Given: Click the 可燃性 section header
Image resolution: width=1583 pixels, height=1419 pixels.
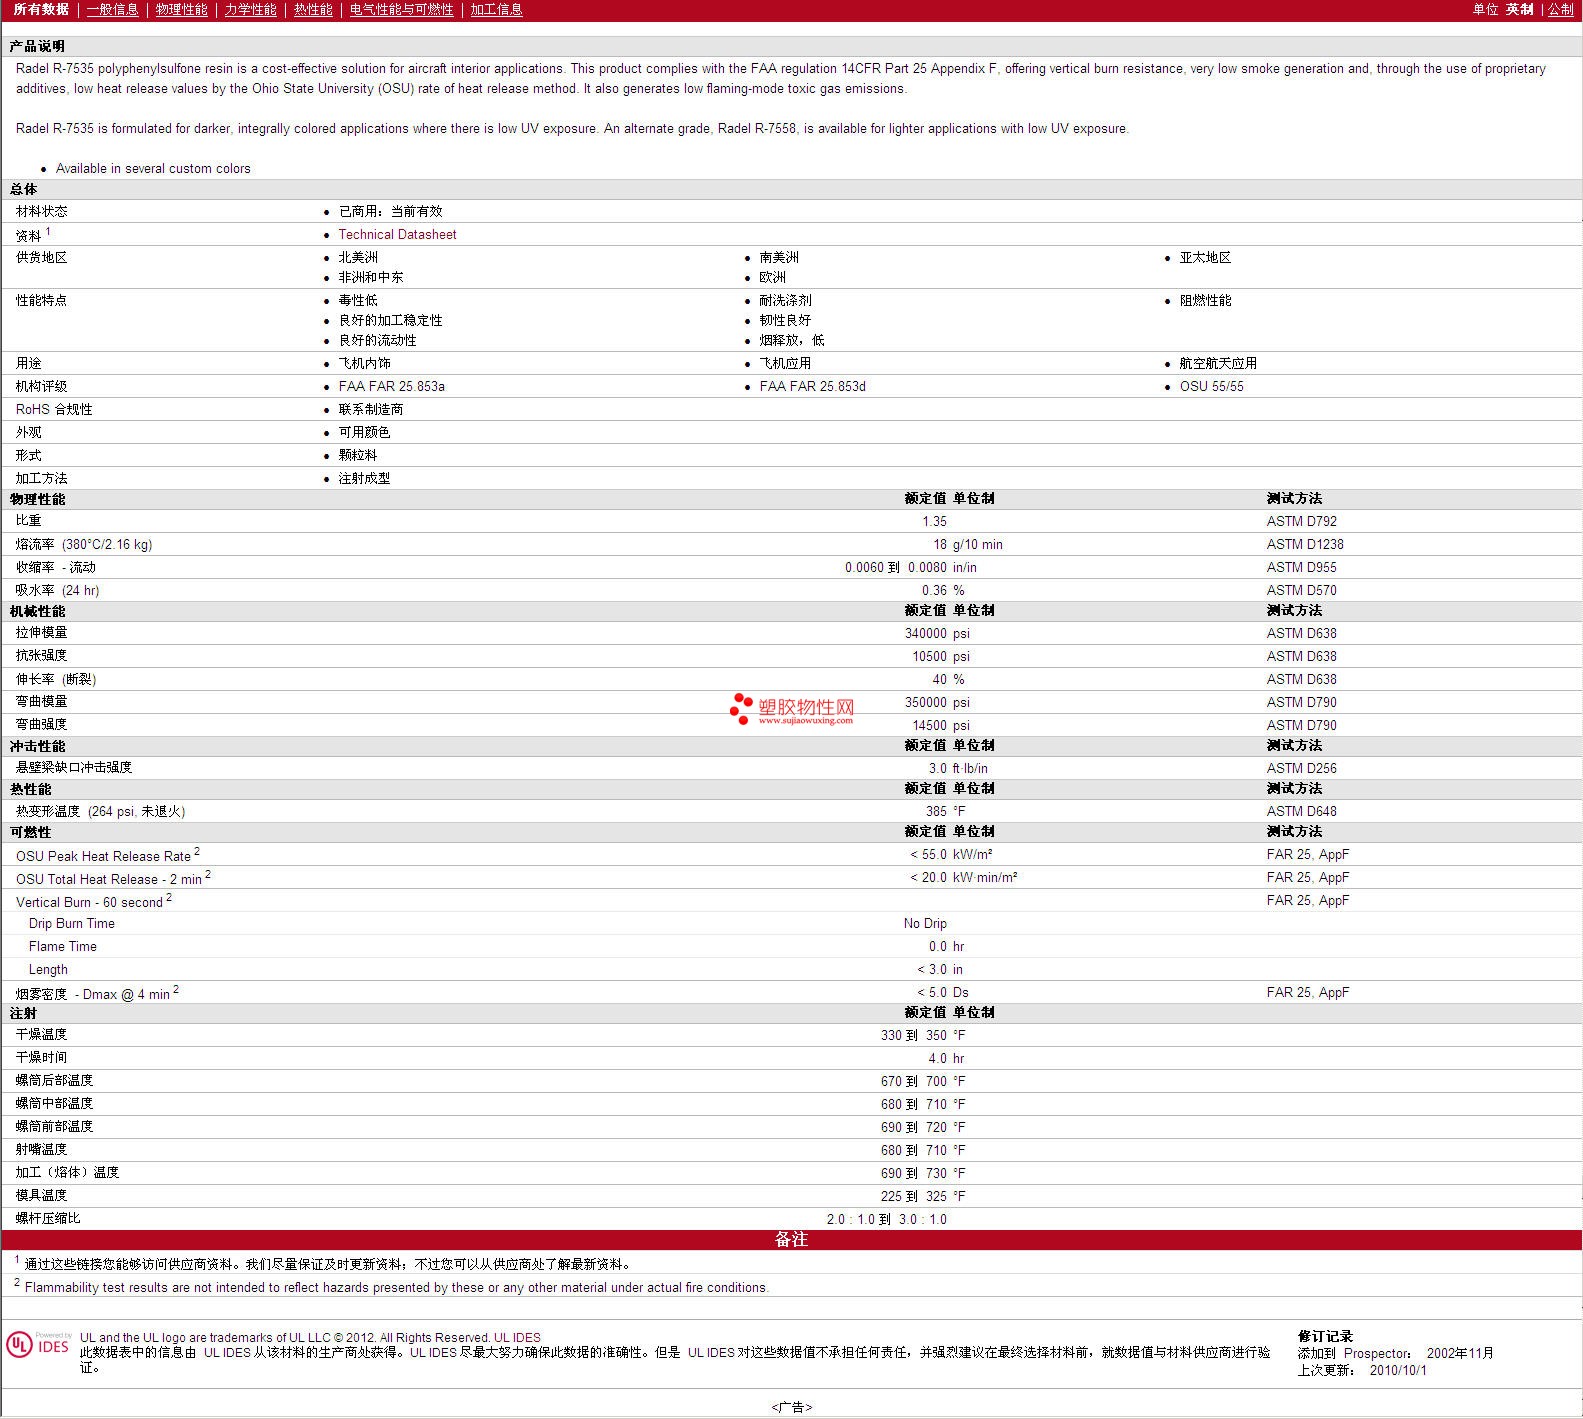Looking at the screenshot, I should click(x=31, y=832).
